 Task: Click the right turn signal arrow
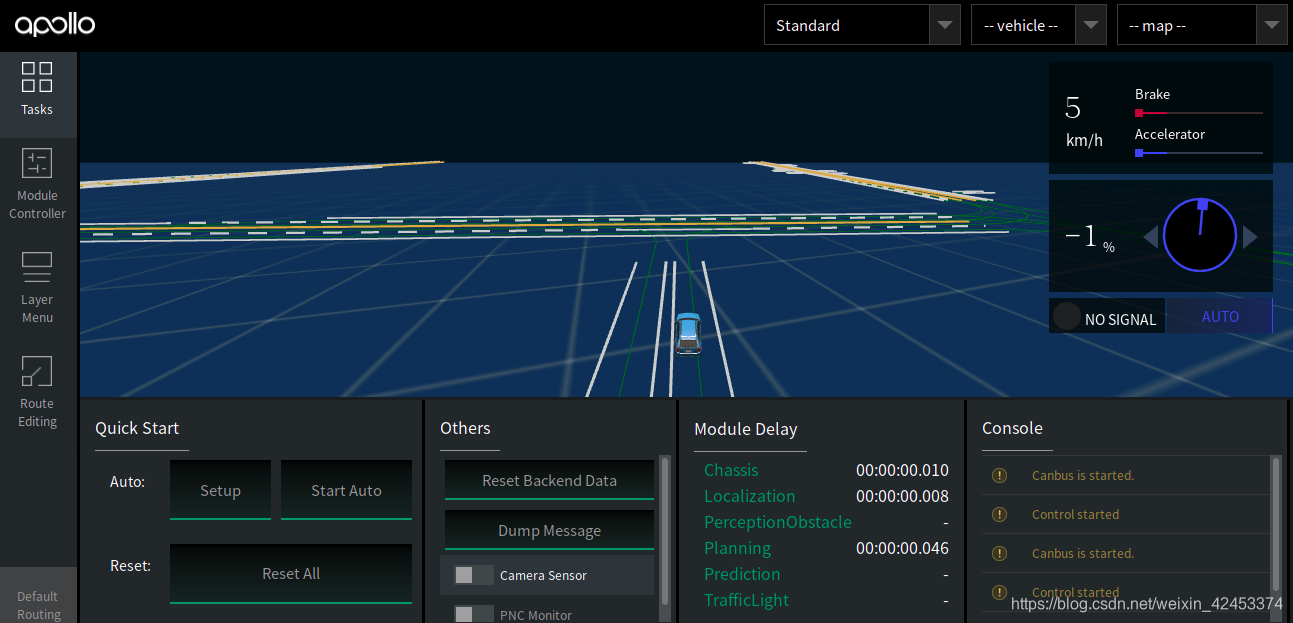tap(1250, 237)
